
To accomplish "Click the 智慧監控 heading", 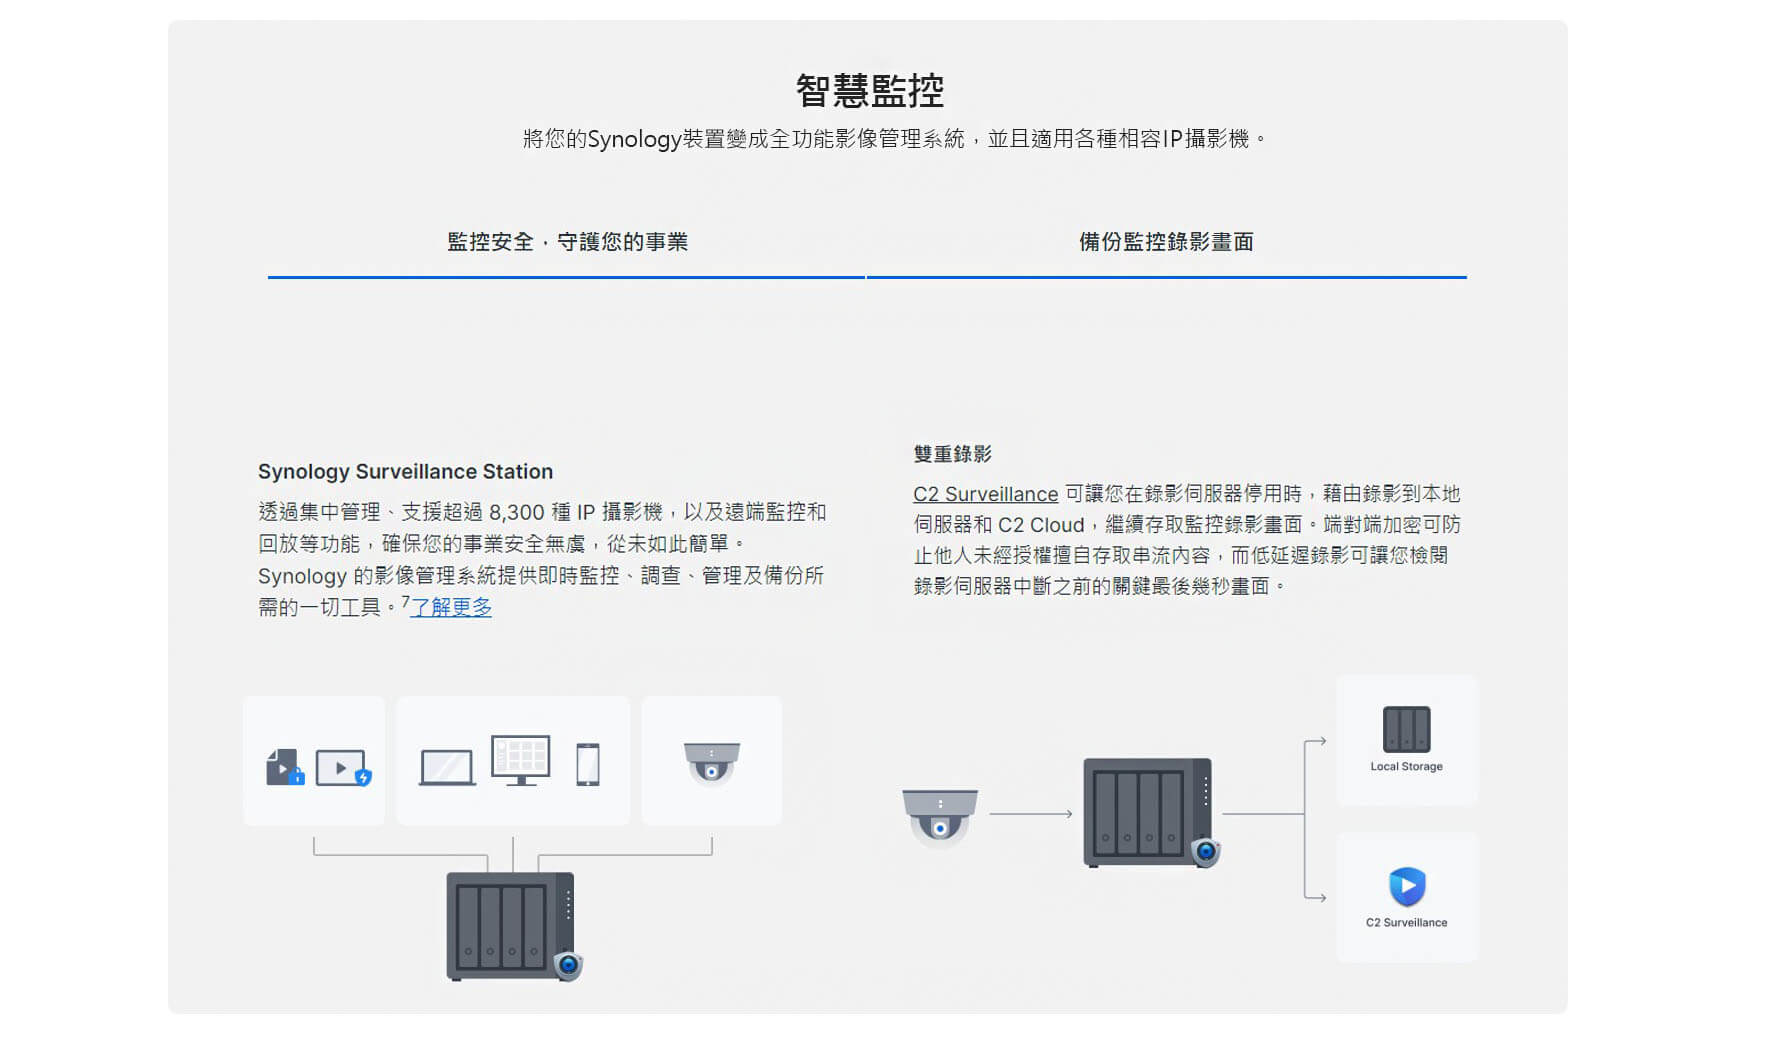I will [x=869, y=91].
